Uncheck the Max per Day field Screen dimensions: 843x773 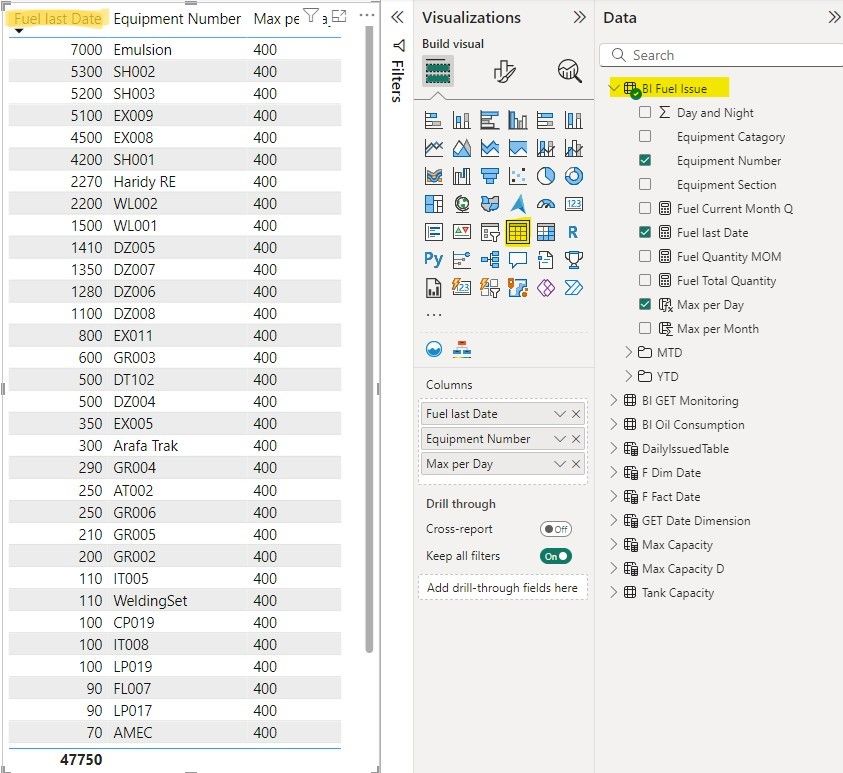click(645, 304)
